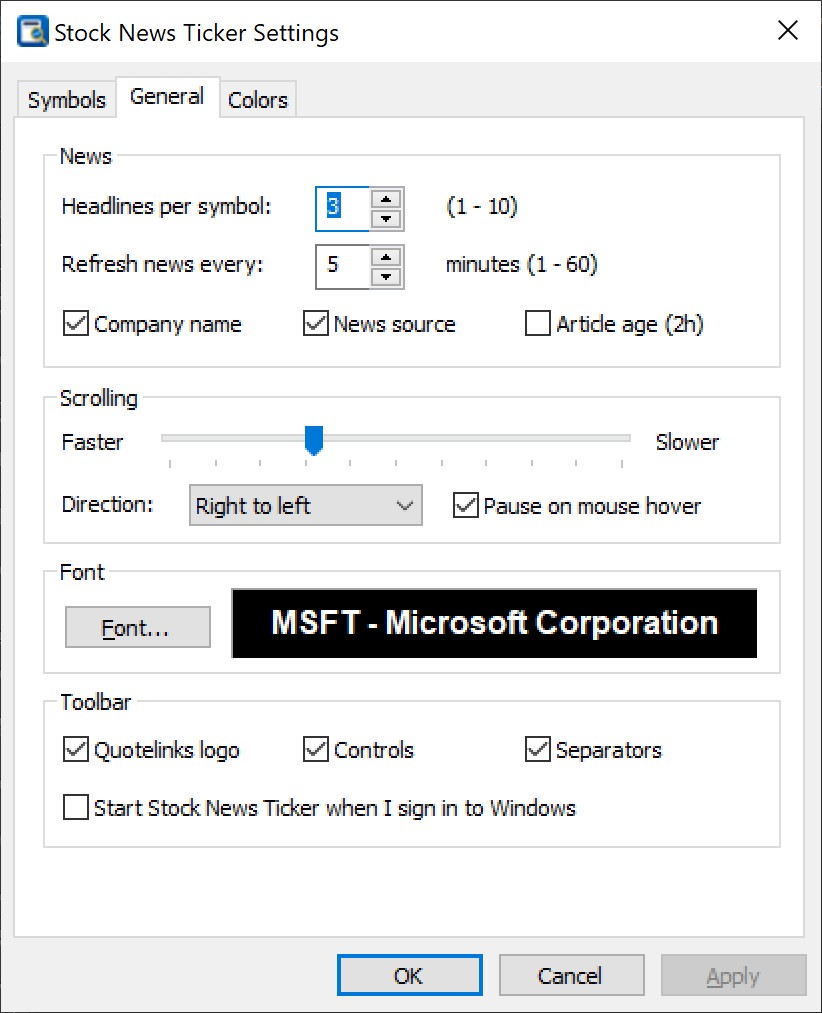Viewport: 822px width, 1013px height.
Task: Select the General tab
Action: click(167, 96)
